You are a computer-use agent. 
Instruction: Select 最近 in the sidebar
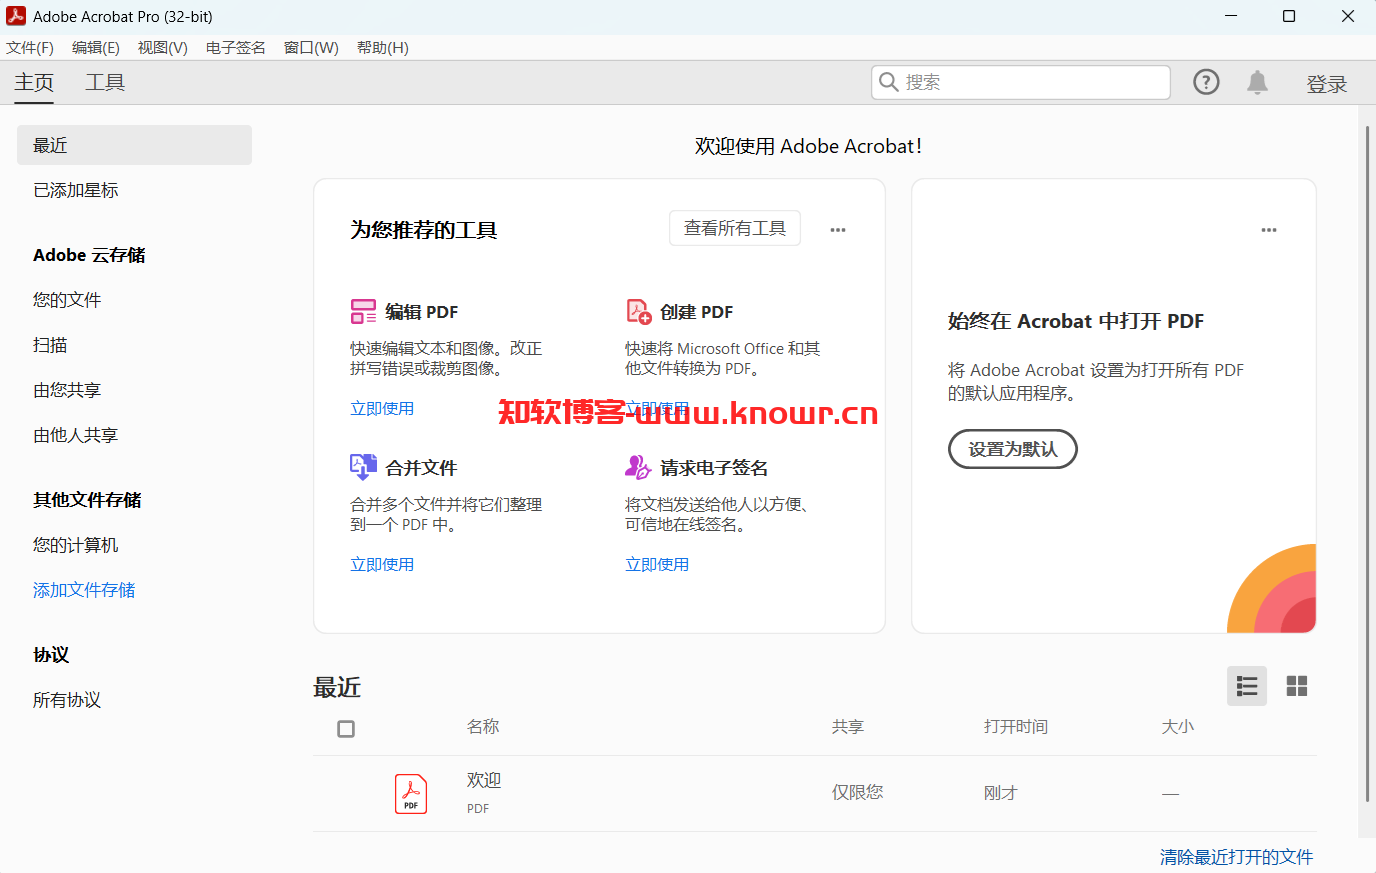pyautogui.click(x=134, y=145)
